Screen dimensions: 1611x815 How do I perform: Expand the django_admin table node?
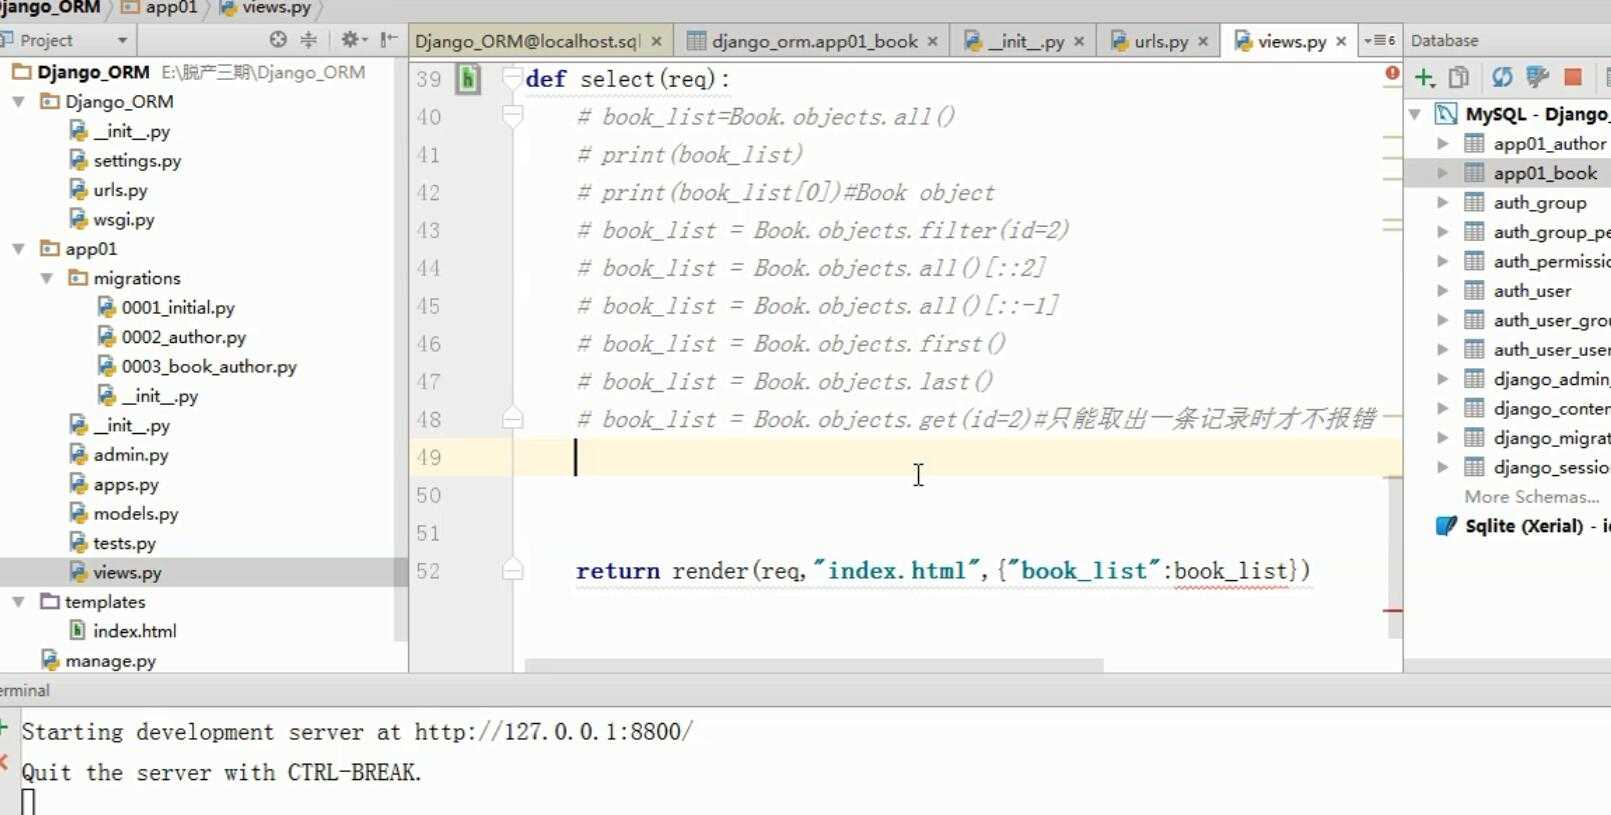[1442, 379]
